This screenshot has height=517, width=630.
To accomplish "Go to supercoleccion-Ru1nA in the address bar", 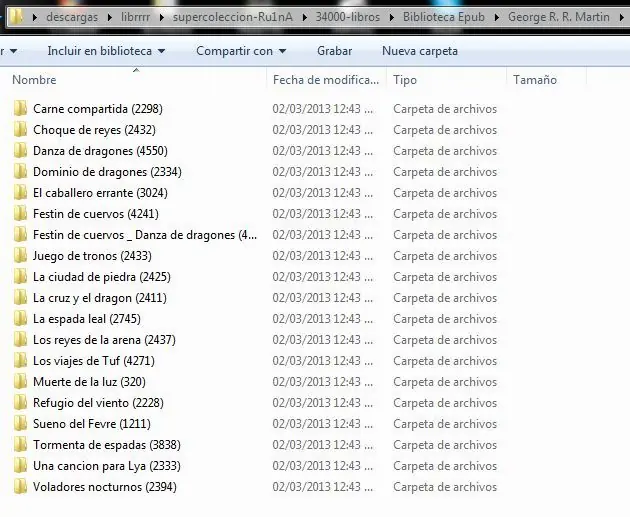I will point(233,17).
